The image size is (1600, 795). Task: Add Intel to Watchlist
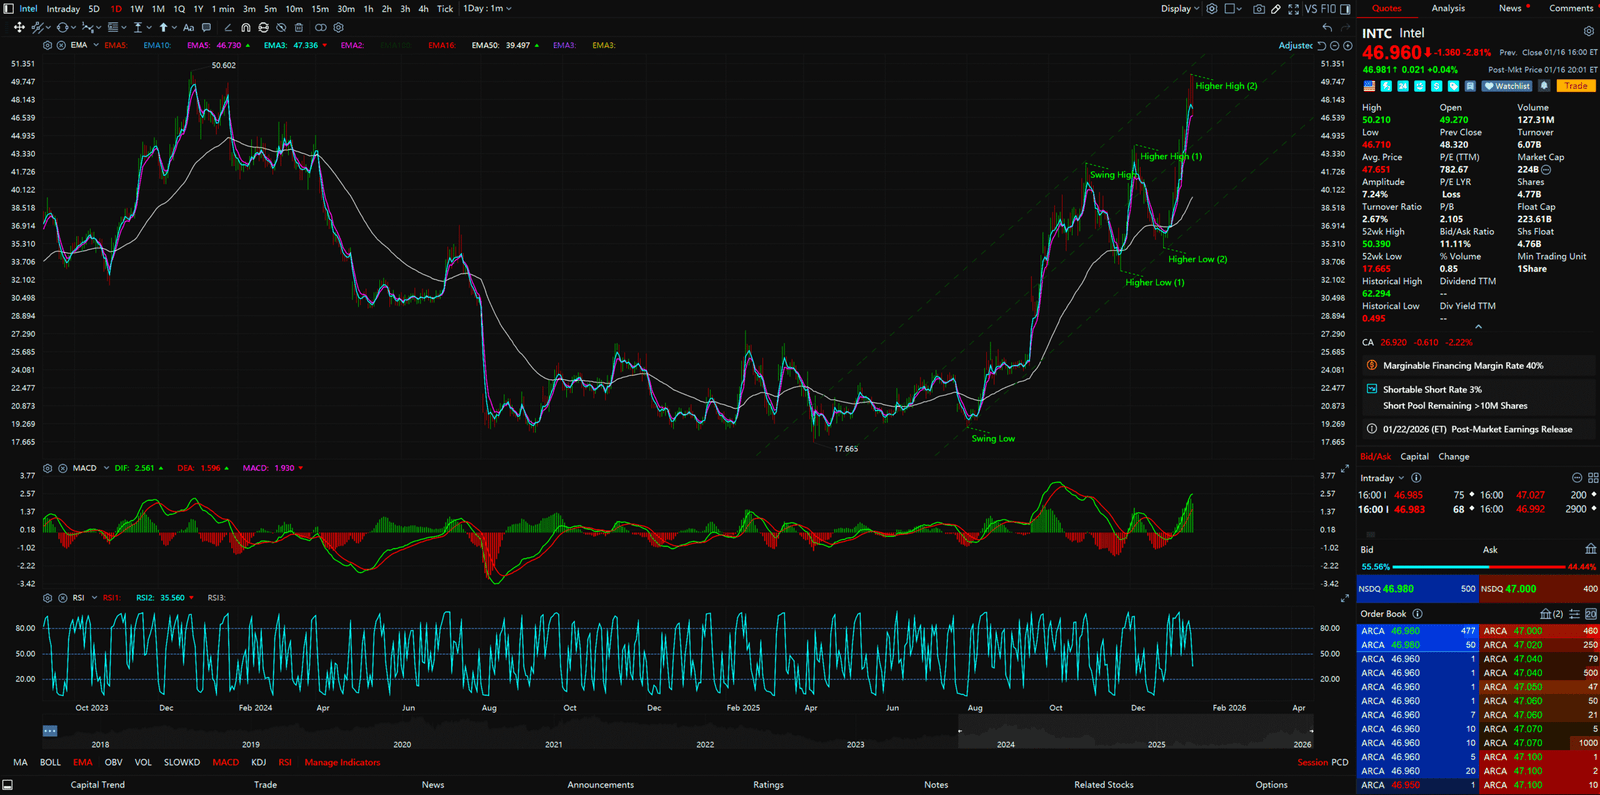pos(1507,86)
